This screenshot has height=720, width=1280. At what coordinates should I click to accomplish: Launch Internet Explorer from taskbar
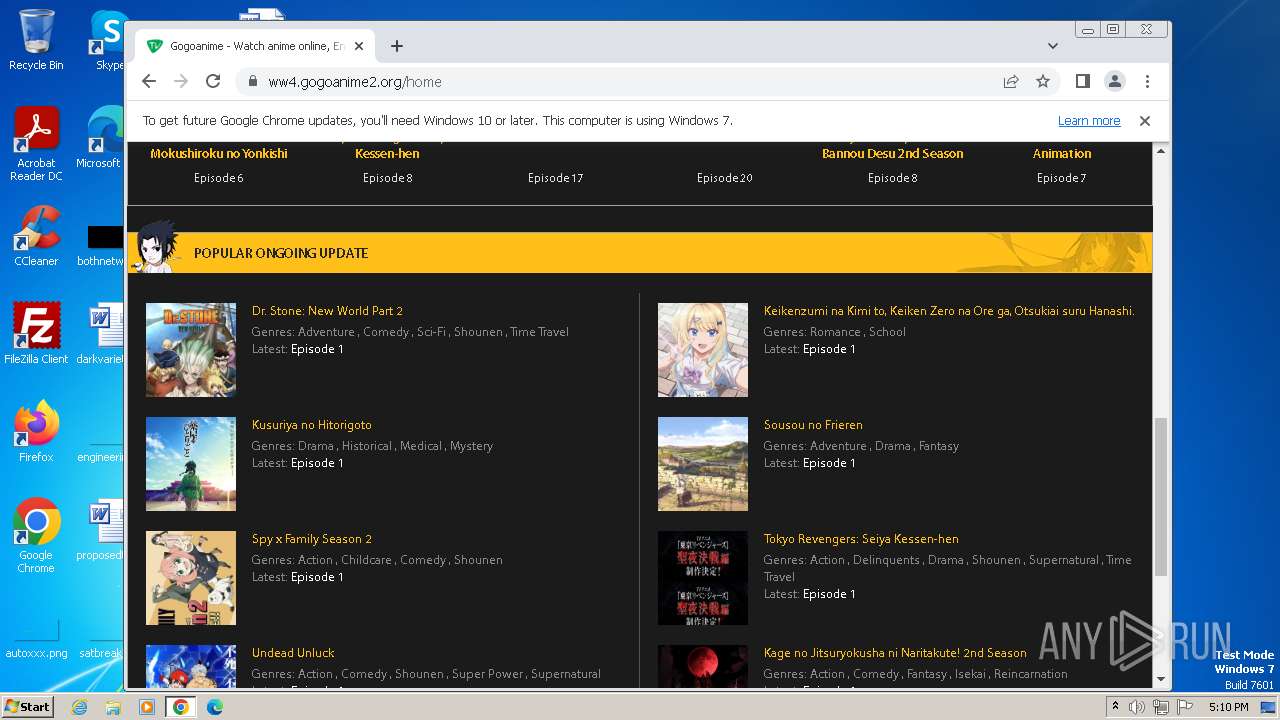coord(79,707)
